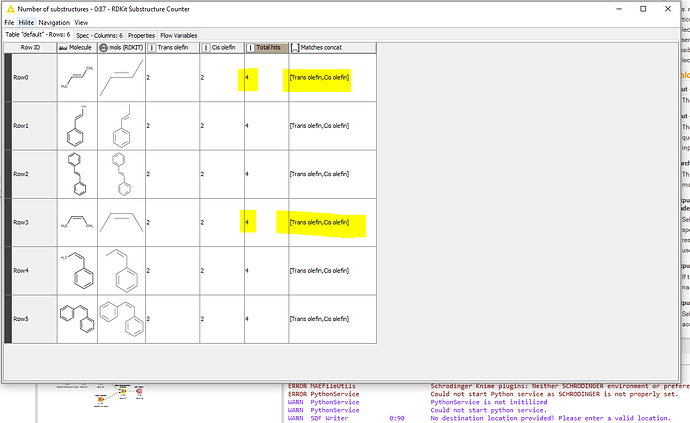This screenshot has height=423, width=690.
Task: Click Row1 mols (RDKIT) structure image
Action: [x=121, y=126]
